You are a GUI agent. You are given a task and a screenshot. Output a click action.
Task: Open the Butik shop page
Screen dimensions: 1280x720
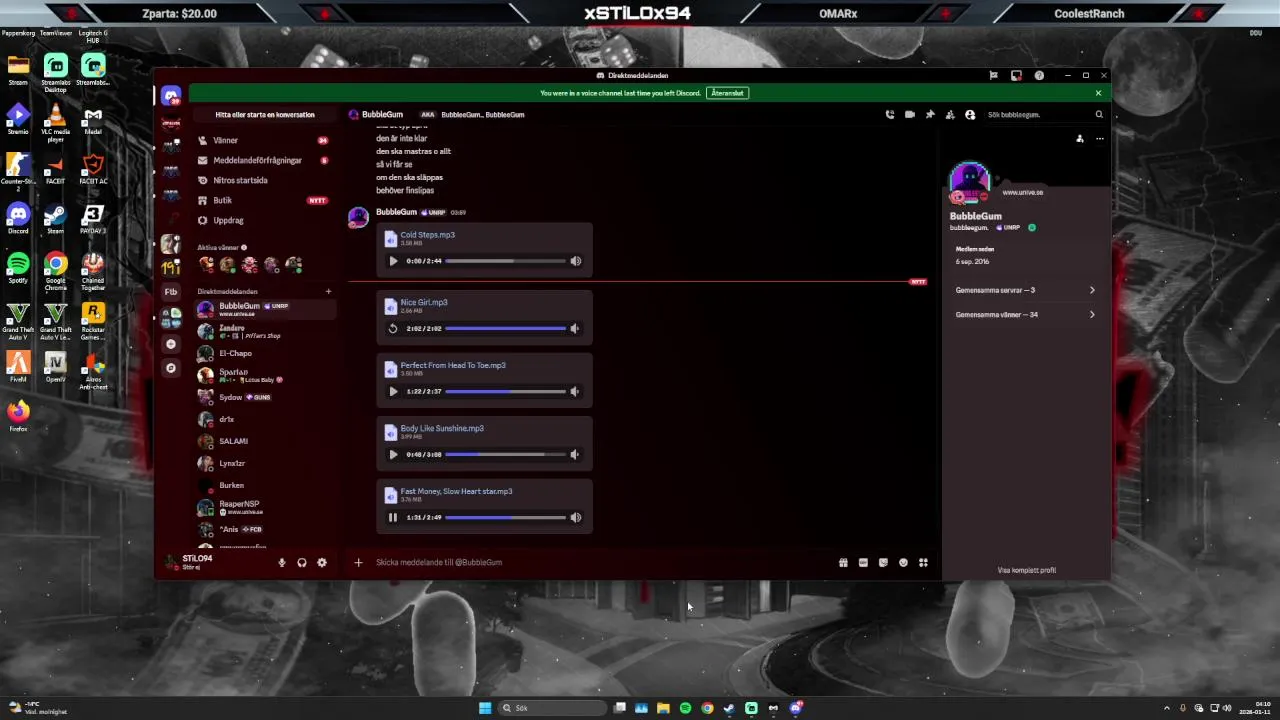[x=264, y=200]
